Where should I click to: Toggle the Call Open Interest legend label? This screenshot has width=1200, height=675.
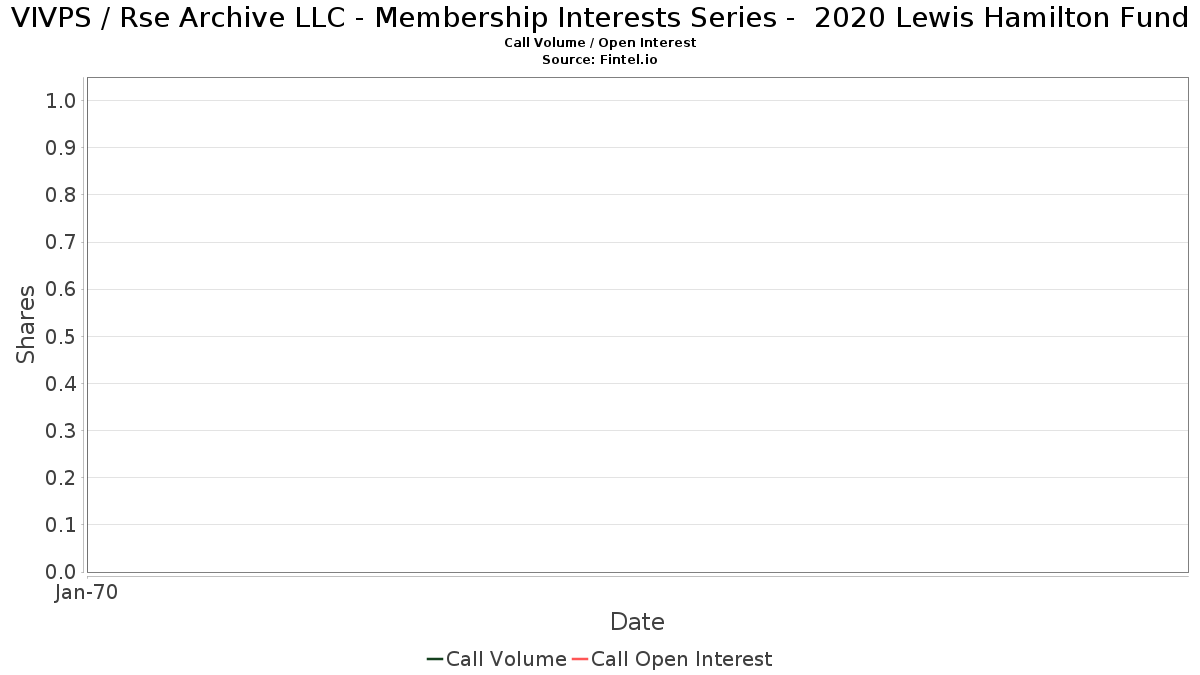pyautogui.click(x=681, y=659)
